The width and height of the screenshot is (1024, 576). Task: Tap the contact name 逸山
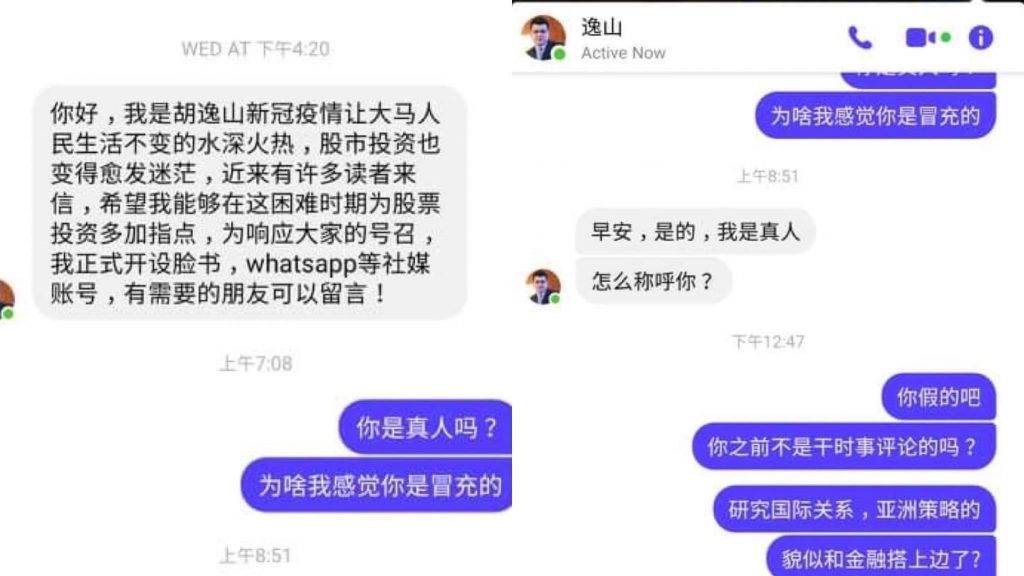pos(601,27)
